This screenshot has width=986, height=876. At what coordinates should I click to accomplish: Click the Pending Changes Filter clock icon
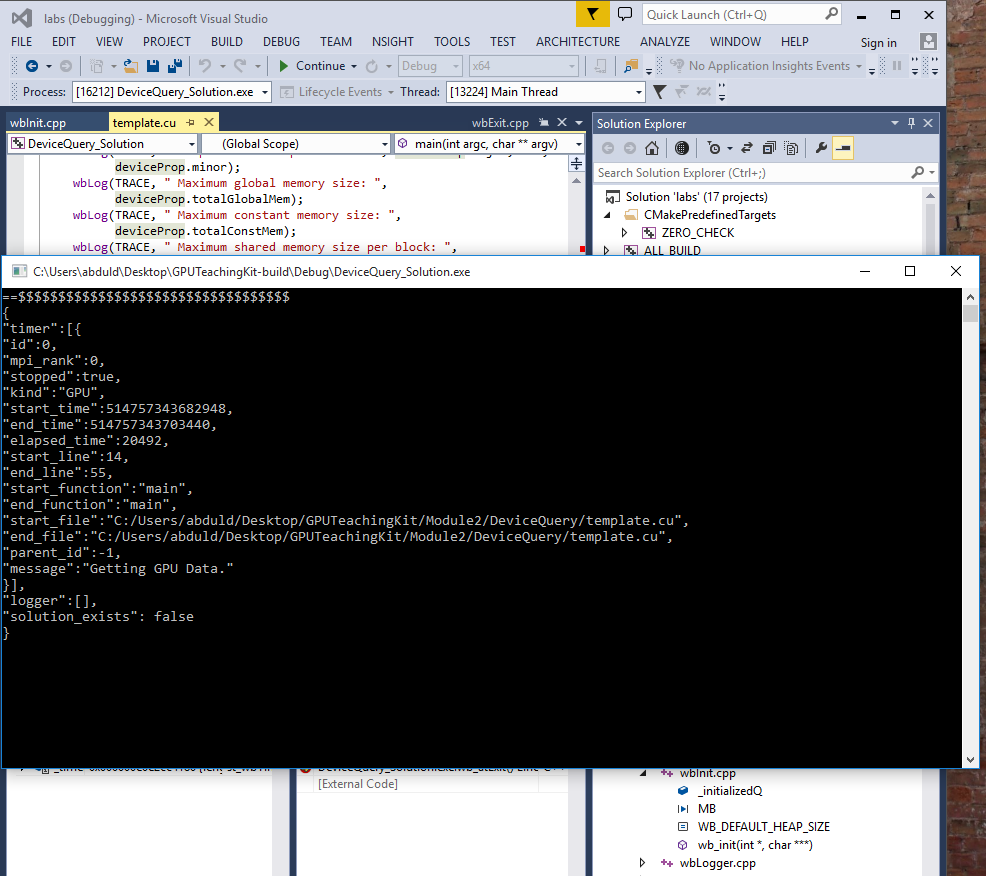[714, 148]
